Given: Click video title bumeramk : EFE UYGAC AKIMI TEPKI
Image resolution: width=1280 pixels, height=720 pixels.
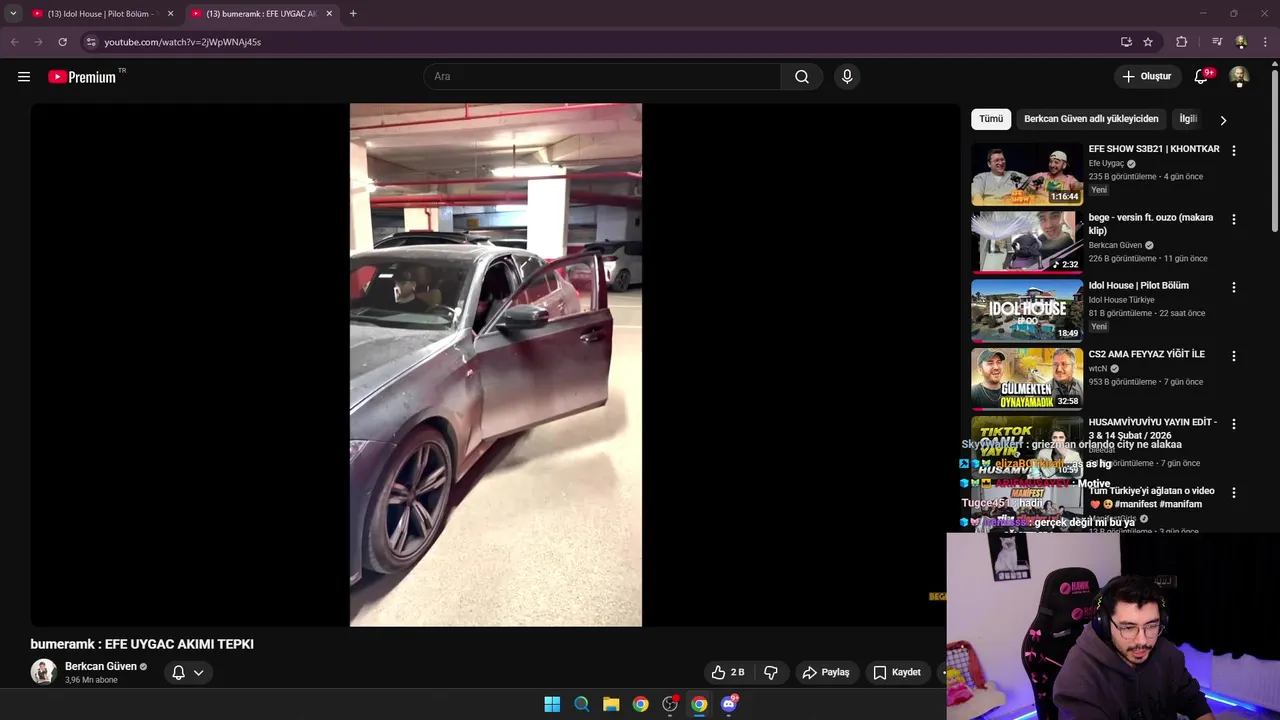Looking at the screenshot, I should 142,644.
